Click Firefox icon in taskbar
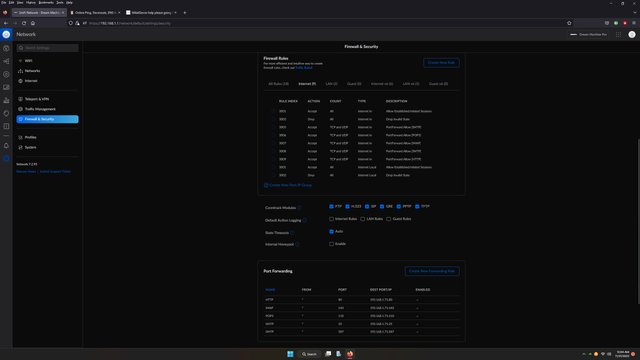 350,354
